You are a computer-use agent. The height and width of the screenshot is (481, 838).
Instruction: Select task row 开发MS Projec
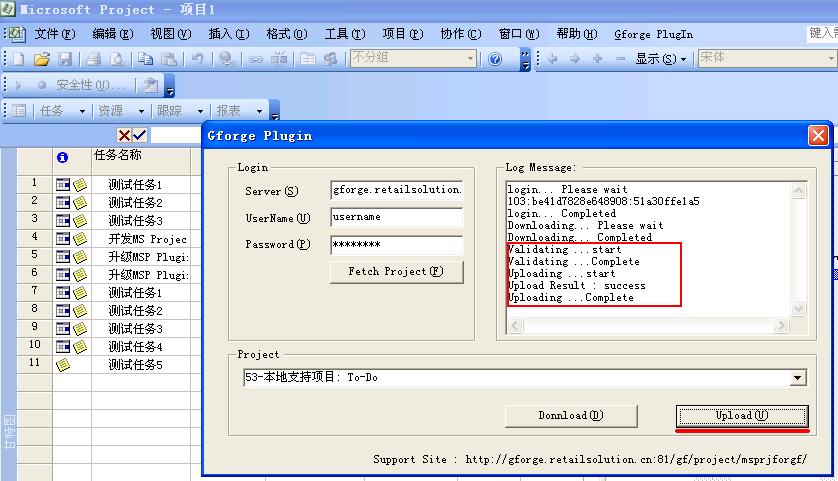tap(148, 239)
